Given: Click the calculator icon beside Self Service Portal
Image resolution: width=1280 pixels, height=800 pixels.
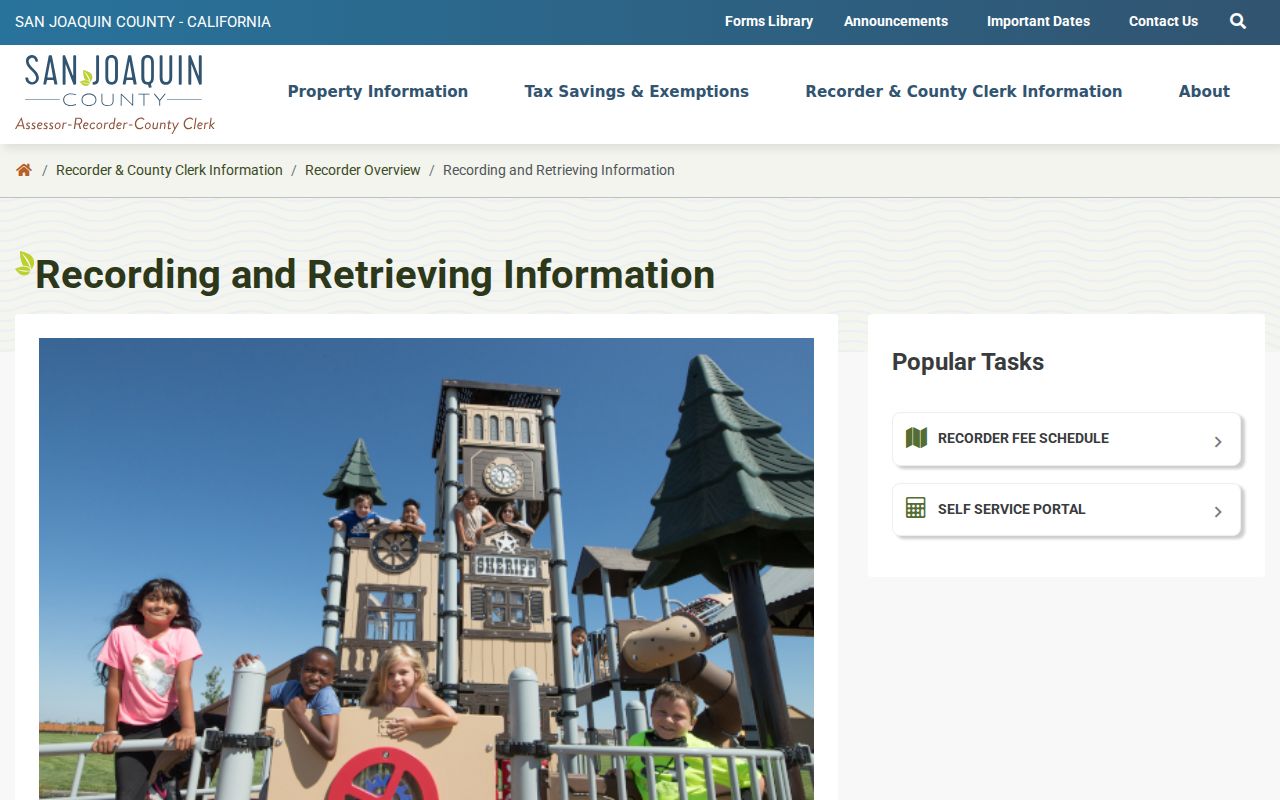Looking at the screenshot, I should coord(916,508).
